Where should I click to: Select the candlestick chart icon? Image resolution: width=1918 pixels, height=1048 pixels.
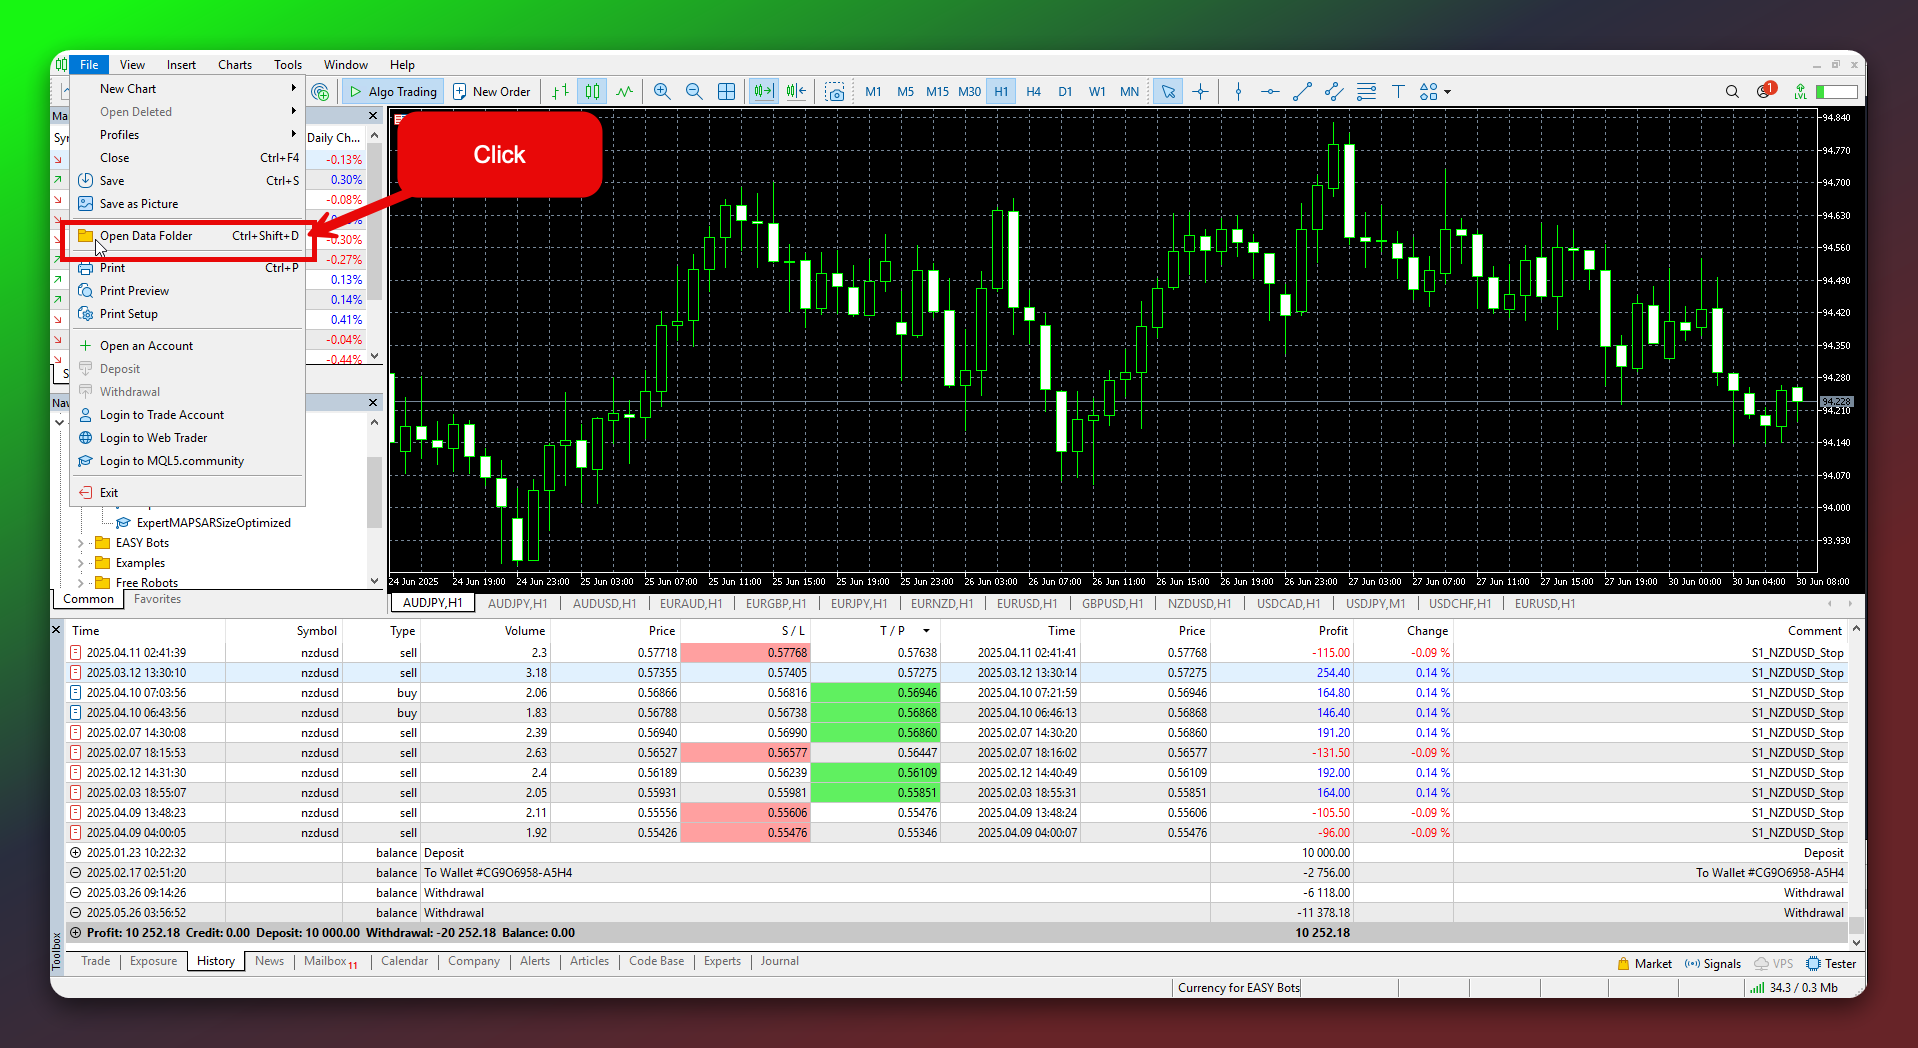point(593,91)
